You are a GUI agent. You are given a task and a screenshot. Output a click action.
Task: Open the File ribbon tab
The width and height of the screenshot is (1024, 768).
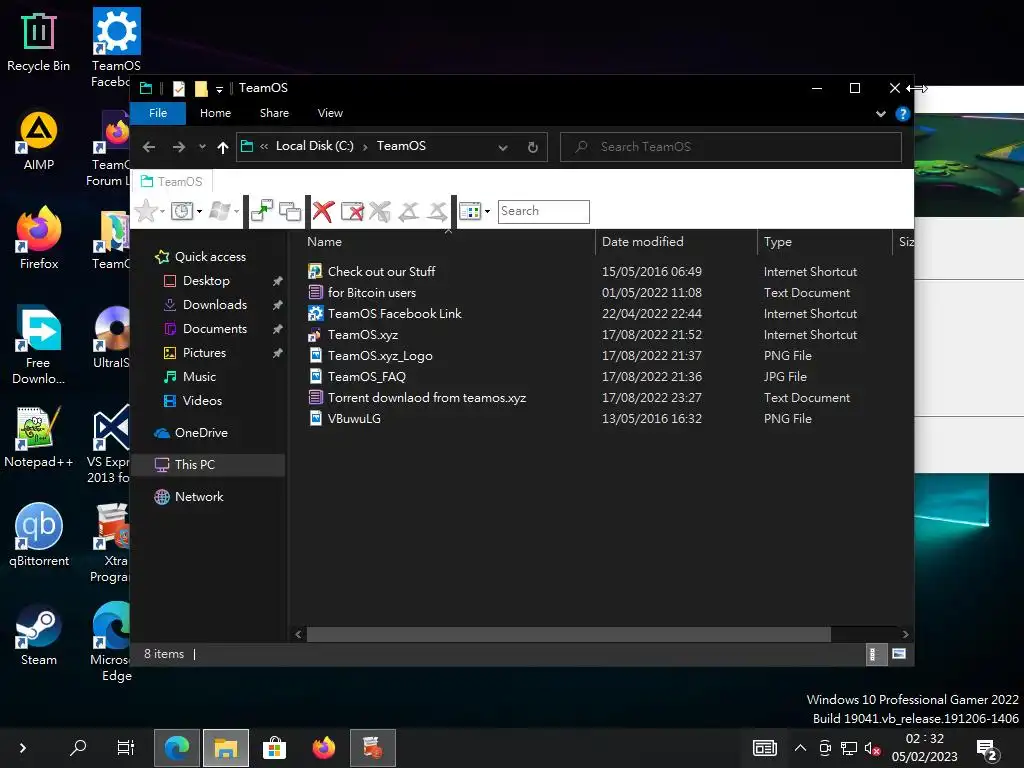click(158, 113)
